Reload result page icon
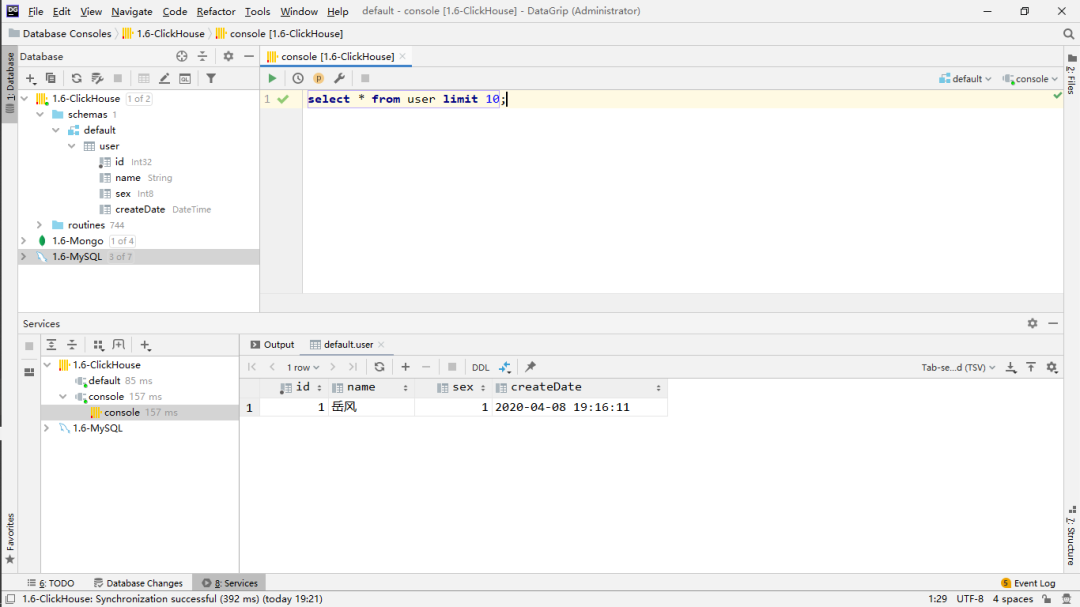 (x=379, y=367)
